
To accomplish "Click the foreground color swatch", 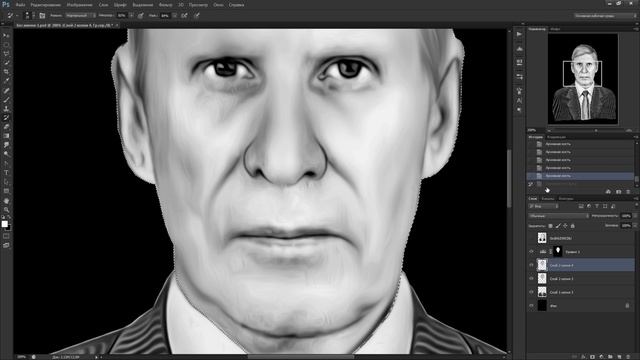I will (x=4, y=224).
